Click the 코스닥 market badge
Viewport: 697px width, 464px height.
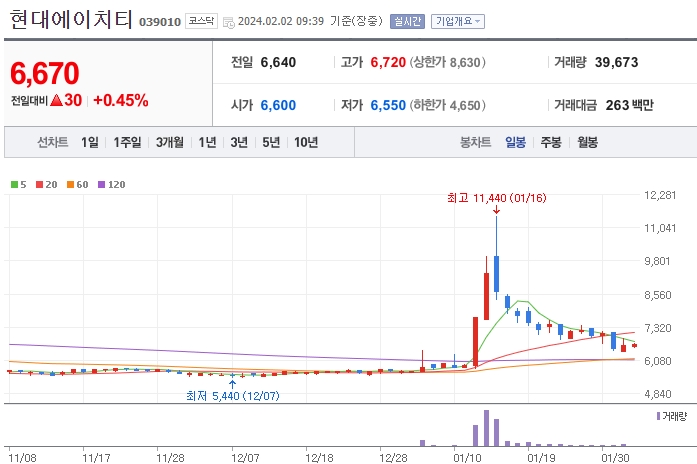[x=201, y=21]
